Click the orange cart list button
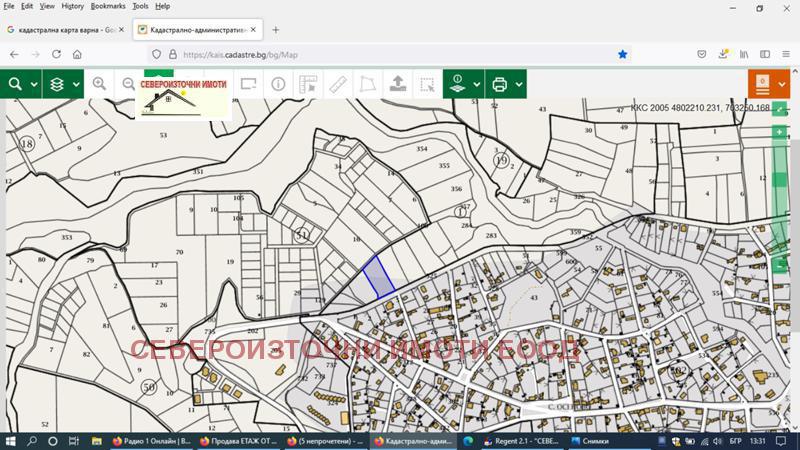This screenshot has width=800, height=450. 768,84
